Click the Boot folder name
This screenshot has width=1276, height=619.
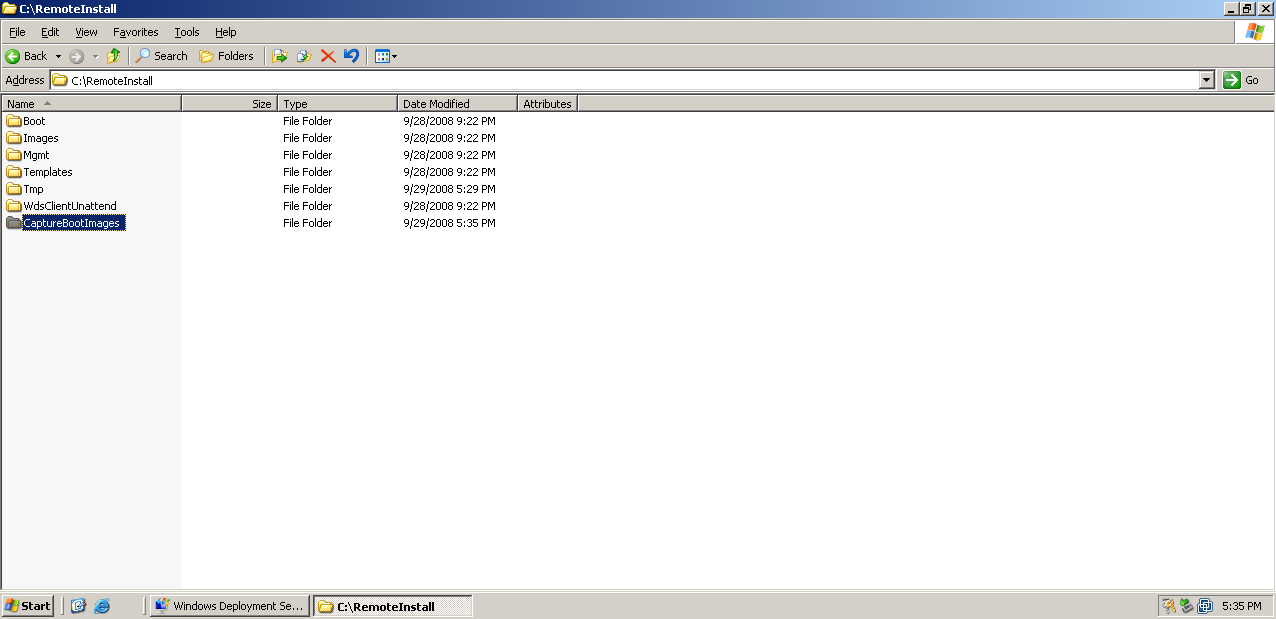click(34, 121)
